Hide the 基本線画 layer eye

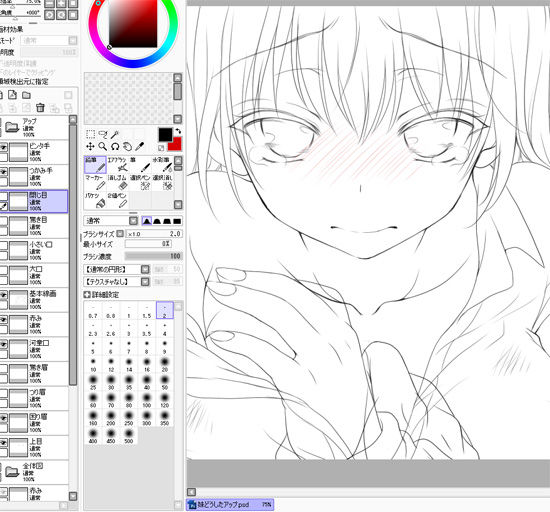tap(3, 295)
